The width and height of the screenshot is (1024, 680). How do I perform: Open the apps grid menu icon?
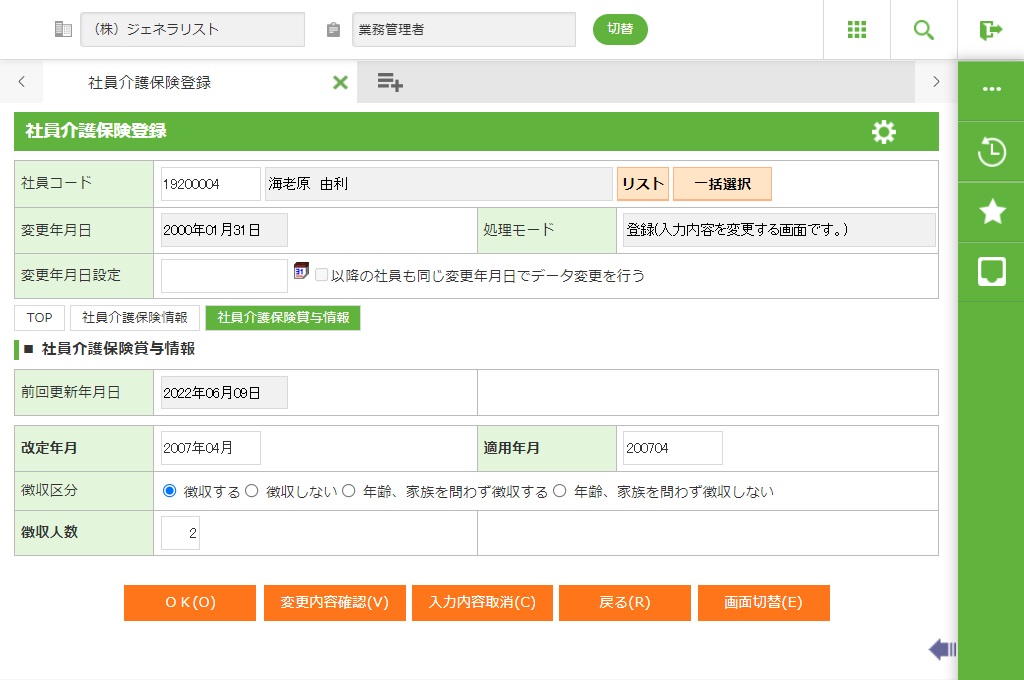[856, 30]
